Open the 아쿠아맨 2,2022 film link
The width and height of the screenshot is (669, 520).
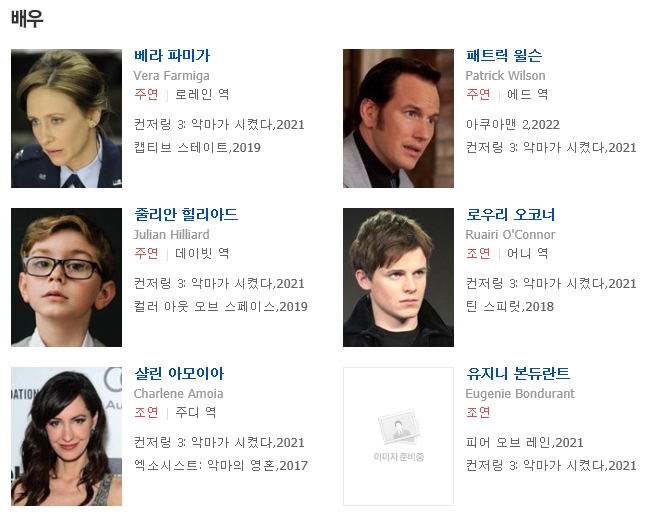512,125
